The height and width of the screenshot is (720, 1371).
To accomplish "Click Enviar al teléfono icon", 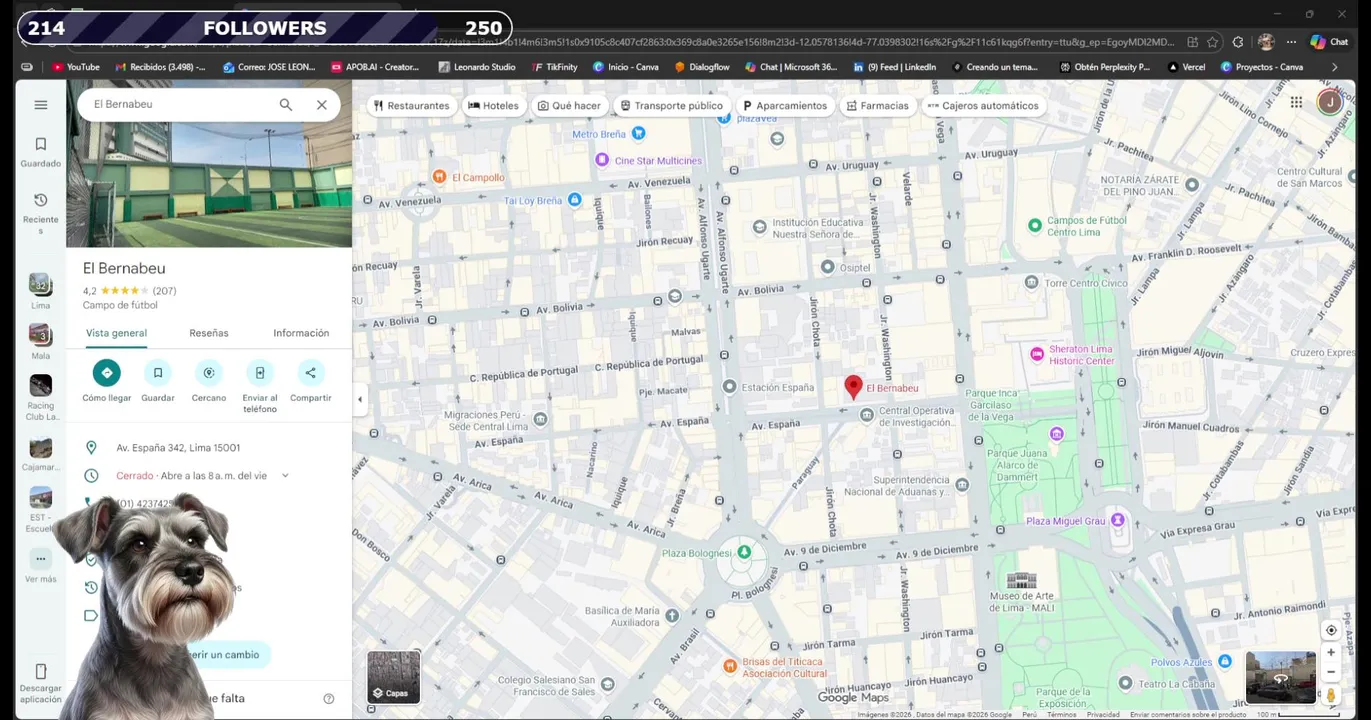I will [x=260, y=373].
